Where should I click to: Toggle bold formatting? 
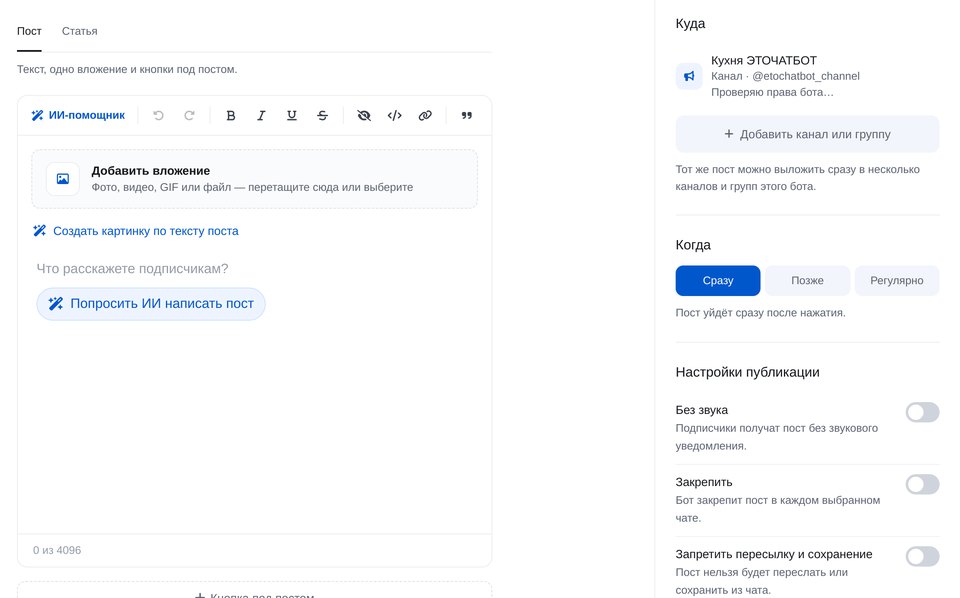click(x=231, y=115)
